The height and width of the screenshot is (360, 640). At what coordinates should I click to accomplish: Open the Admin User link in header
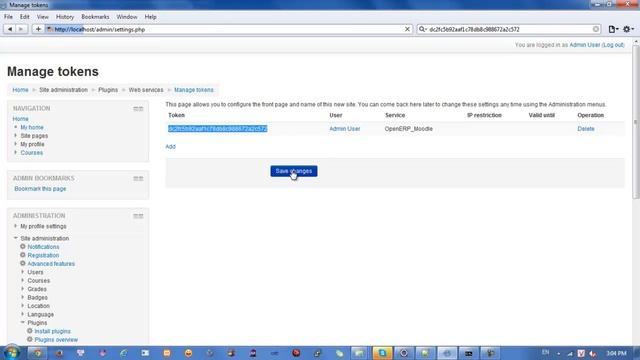584,45
